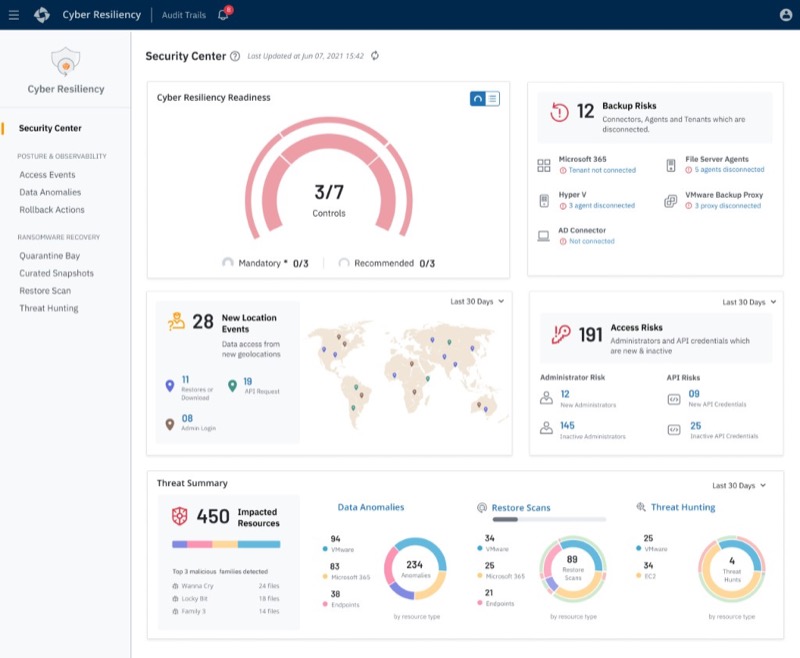Click the AD Connector Not connected link
The image size is (800, 658).
592,241
